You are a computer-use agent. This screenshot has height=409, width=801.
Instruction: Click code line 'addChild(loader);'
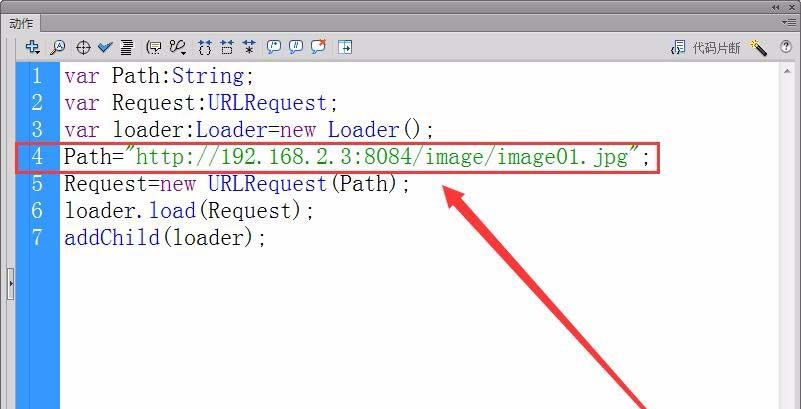(165, 238)
